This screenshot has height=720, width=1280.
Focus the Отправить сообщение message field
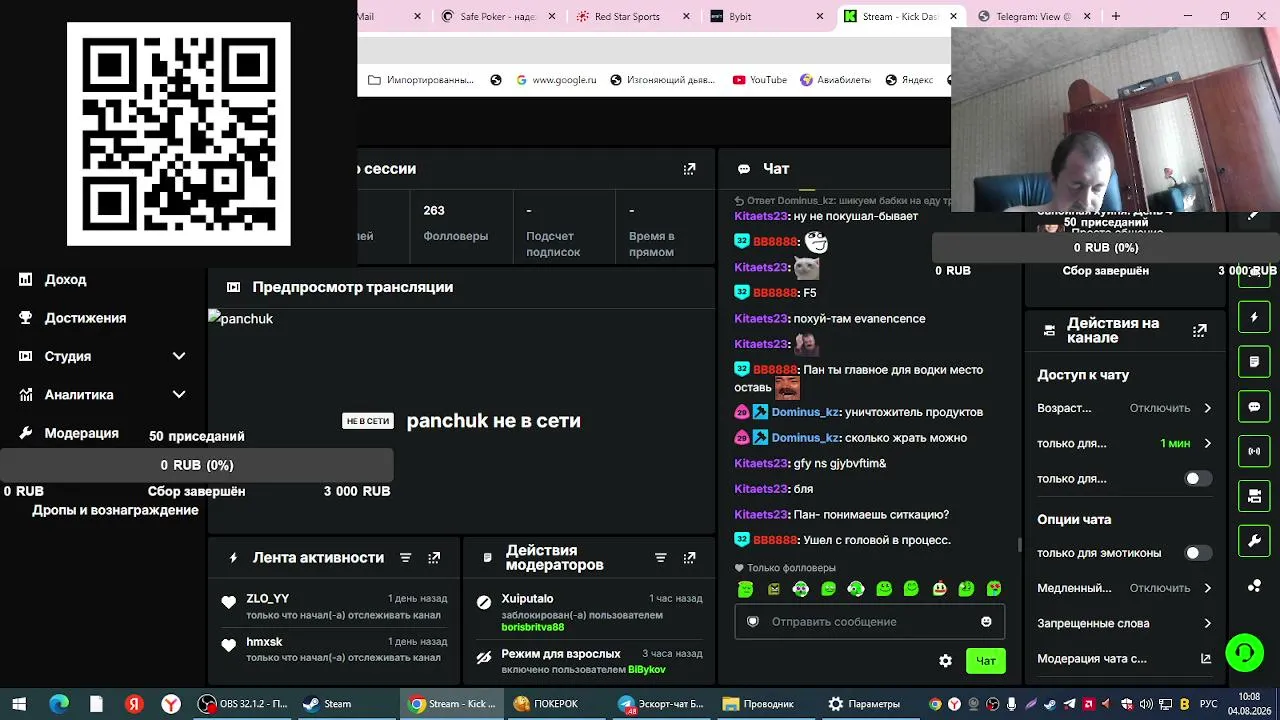click(869, 622)
